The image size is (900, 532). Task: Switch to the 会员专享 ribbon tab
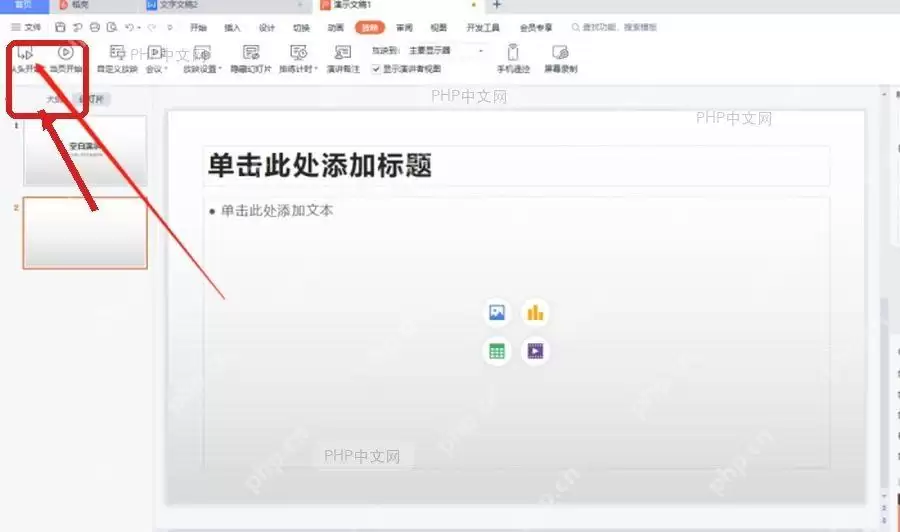[536, 28]
